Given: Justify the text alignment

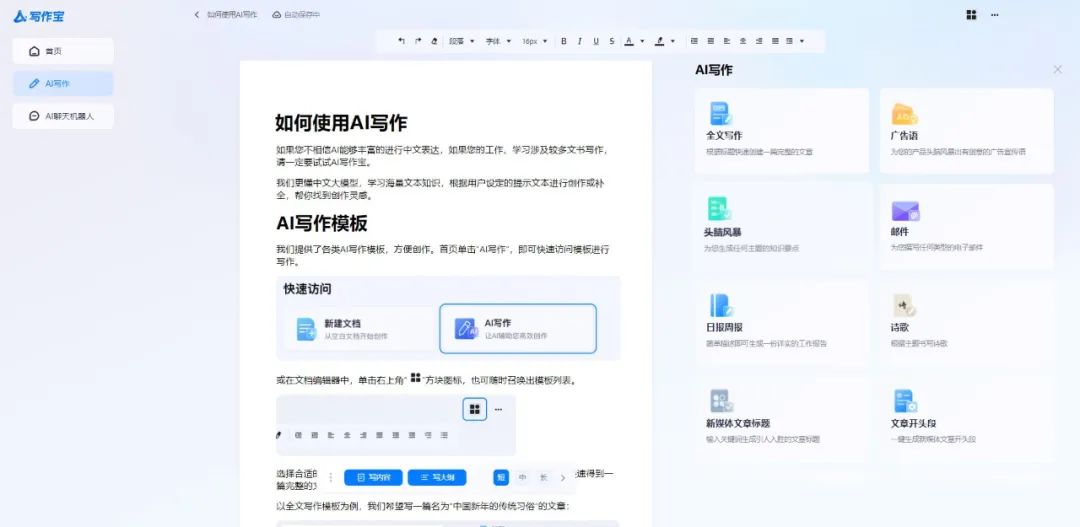Looking at the screenshot, I should (x=775, y=41).
